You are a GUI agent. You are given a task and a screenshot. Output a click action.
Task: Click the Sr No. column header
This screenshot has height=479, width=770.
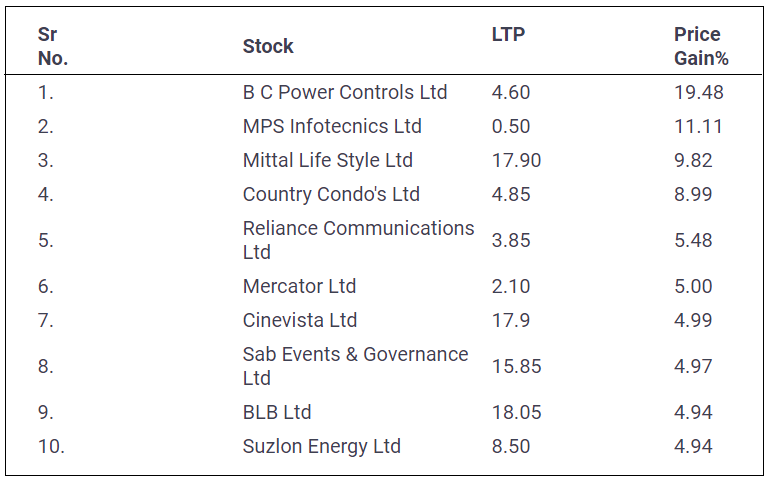coord(53,46)
